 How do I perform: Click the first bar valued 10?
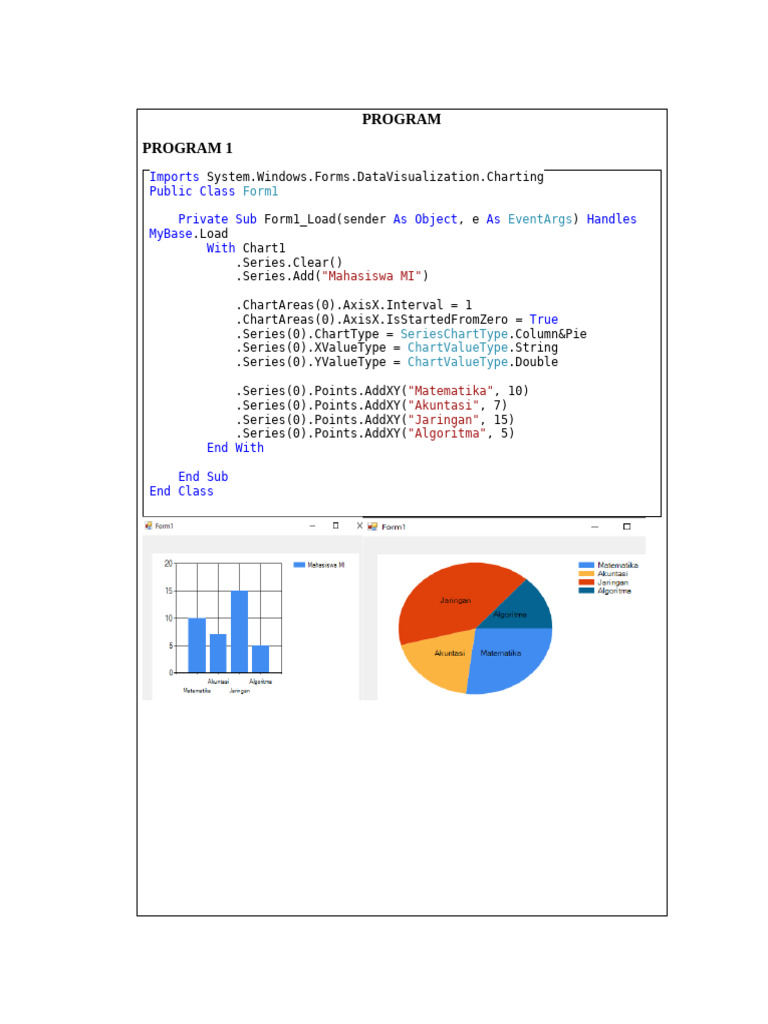point(197,645)
